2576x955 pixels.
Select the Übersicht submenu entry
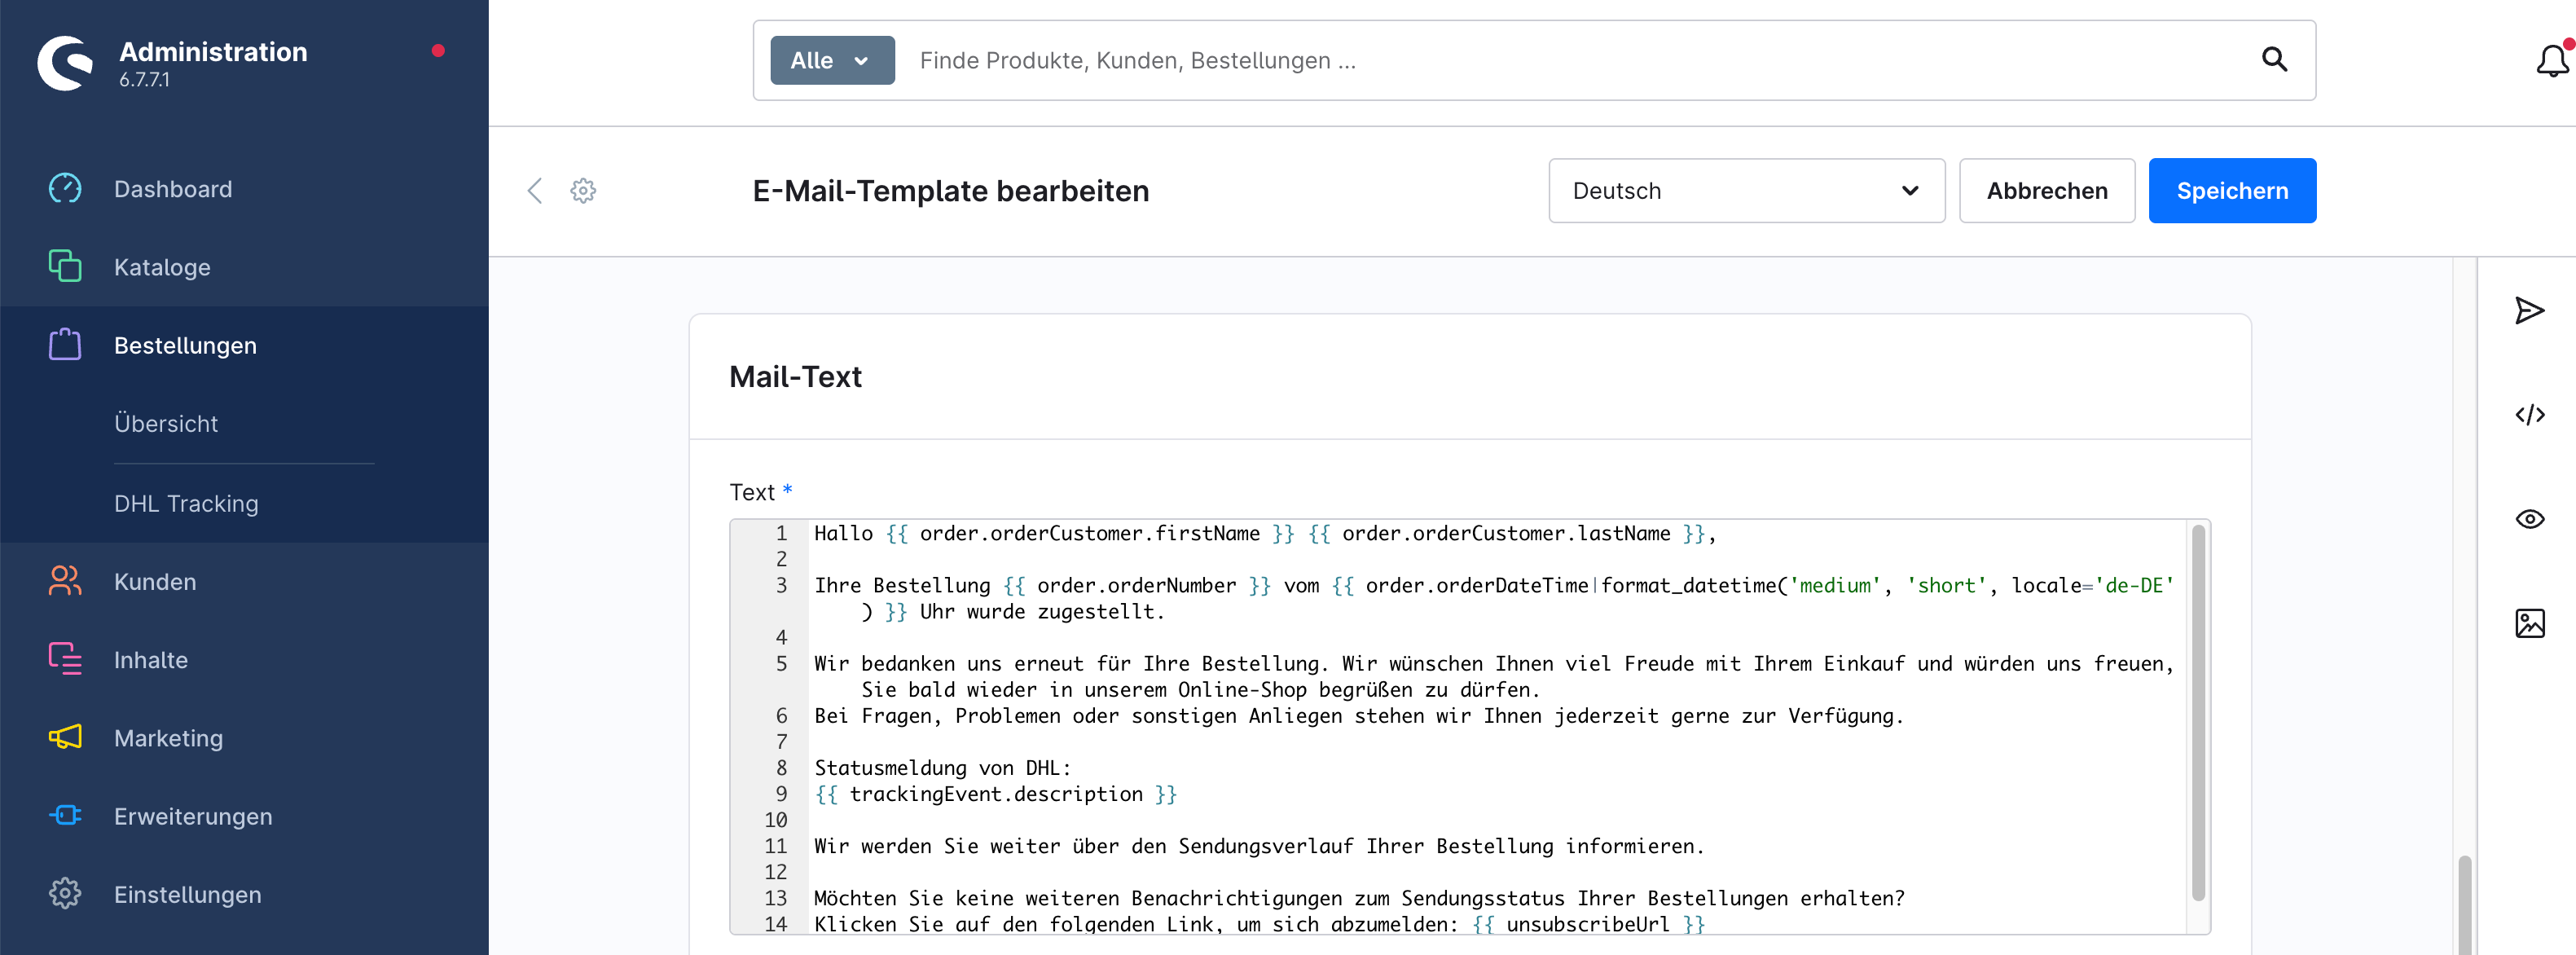tap(166, 423)
